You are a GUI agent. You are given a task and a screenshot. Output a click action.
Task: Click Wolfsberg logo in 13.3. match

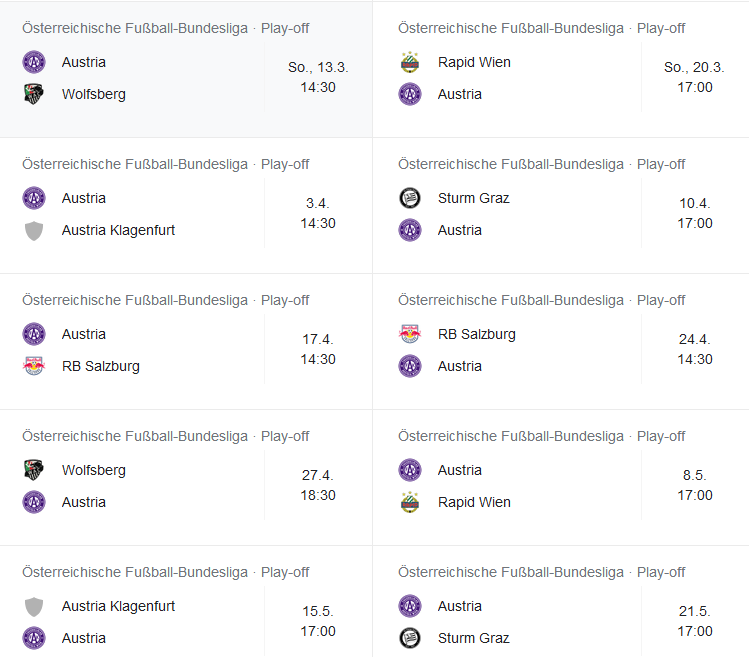(x=34, y=94)
